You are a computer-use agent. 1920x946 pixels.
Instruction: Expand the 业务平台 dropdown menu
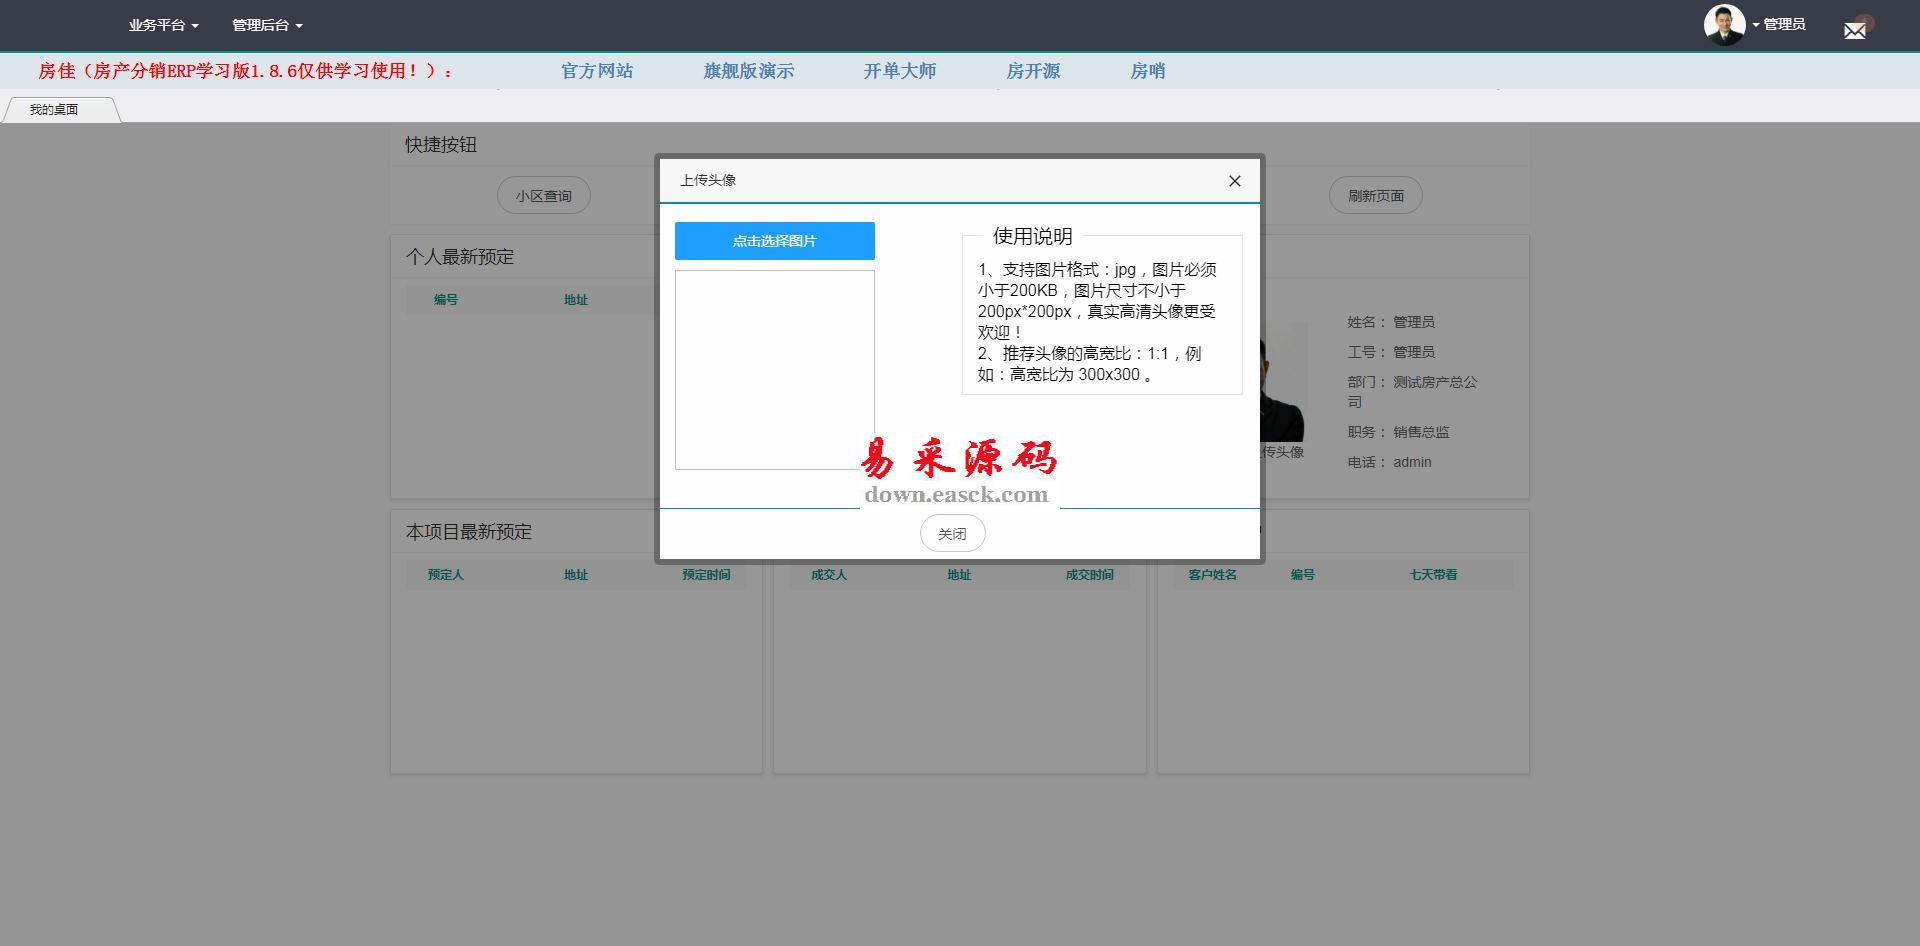pyautogui.click(x=163, y=25)
